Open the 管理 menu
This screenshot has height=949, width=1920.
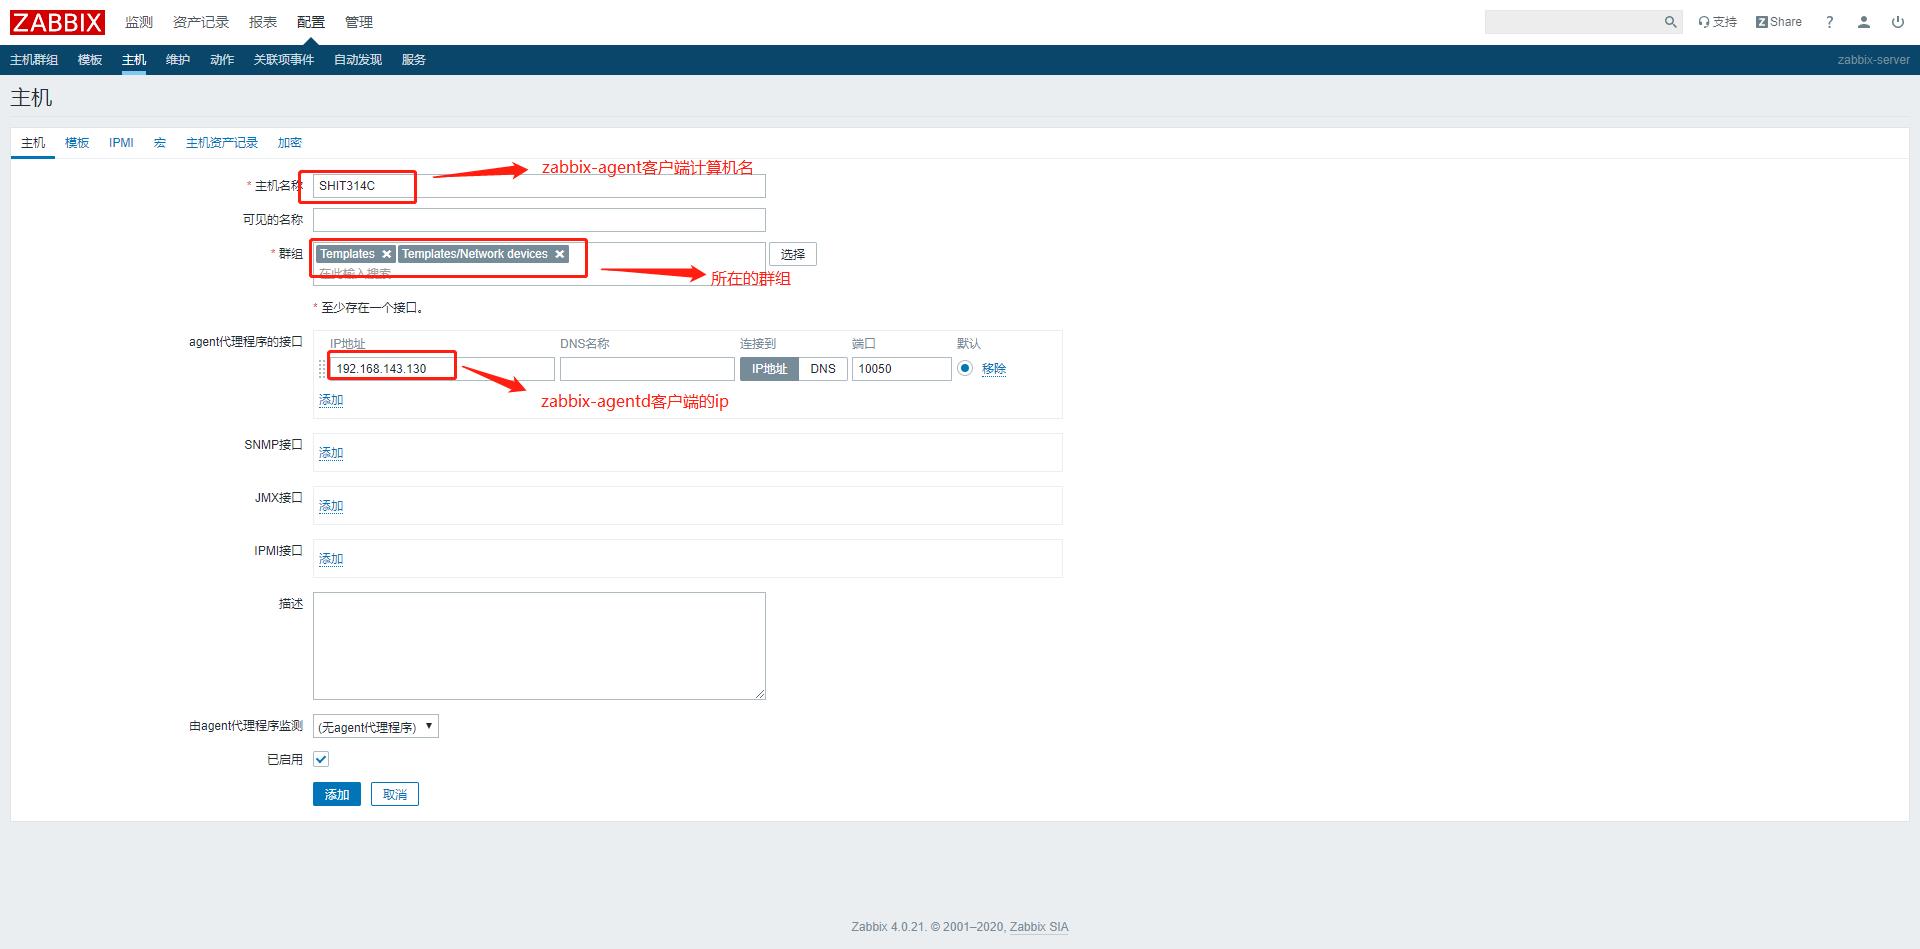359,22
